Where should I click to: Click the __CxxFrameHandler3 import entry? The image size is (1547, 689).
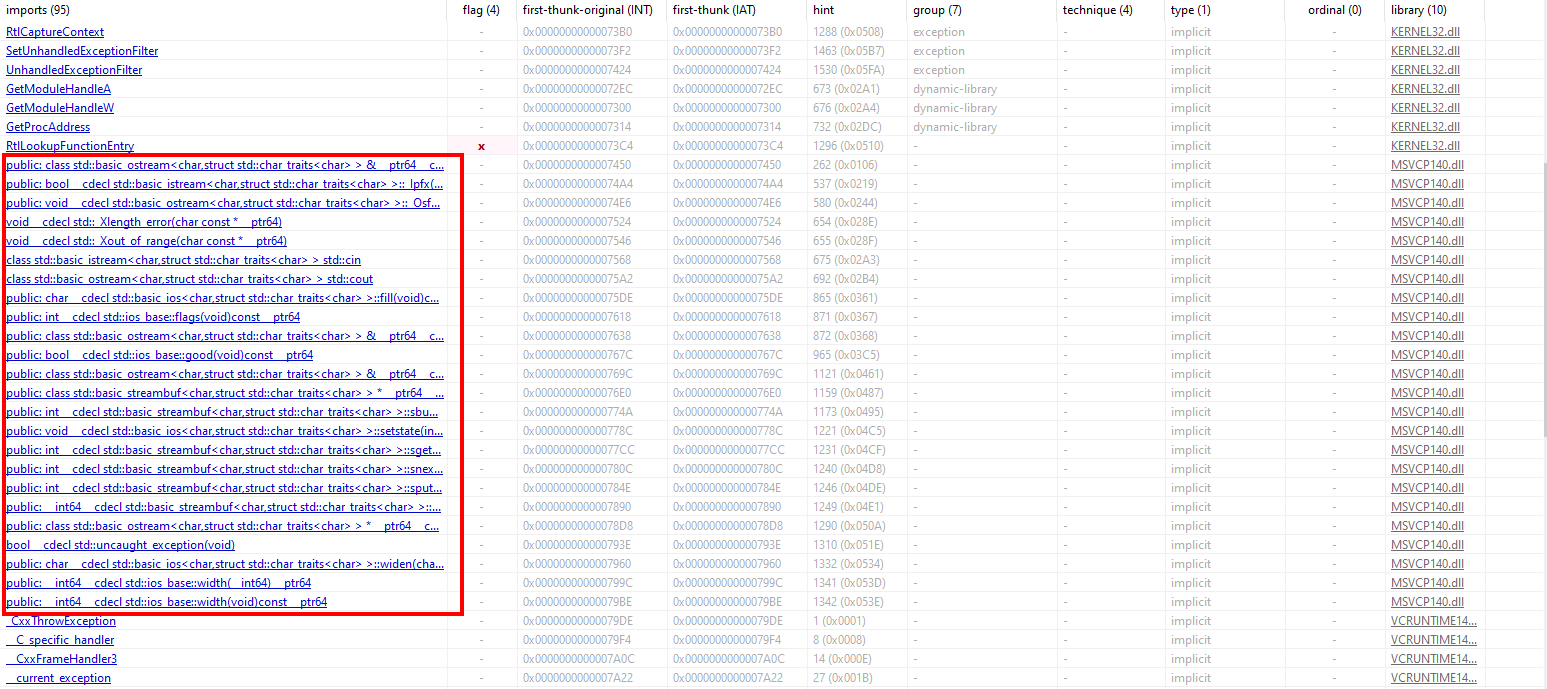(x=61, y=659)
